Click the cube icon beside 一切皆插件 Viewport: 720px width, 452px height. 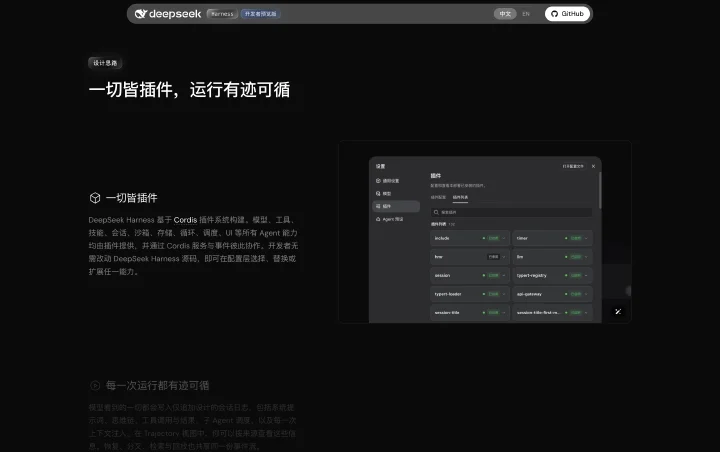(x=95, y=198)
